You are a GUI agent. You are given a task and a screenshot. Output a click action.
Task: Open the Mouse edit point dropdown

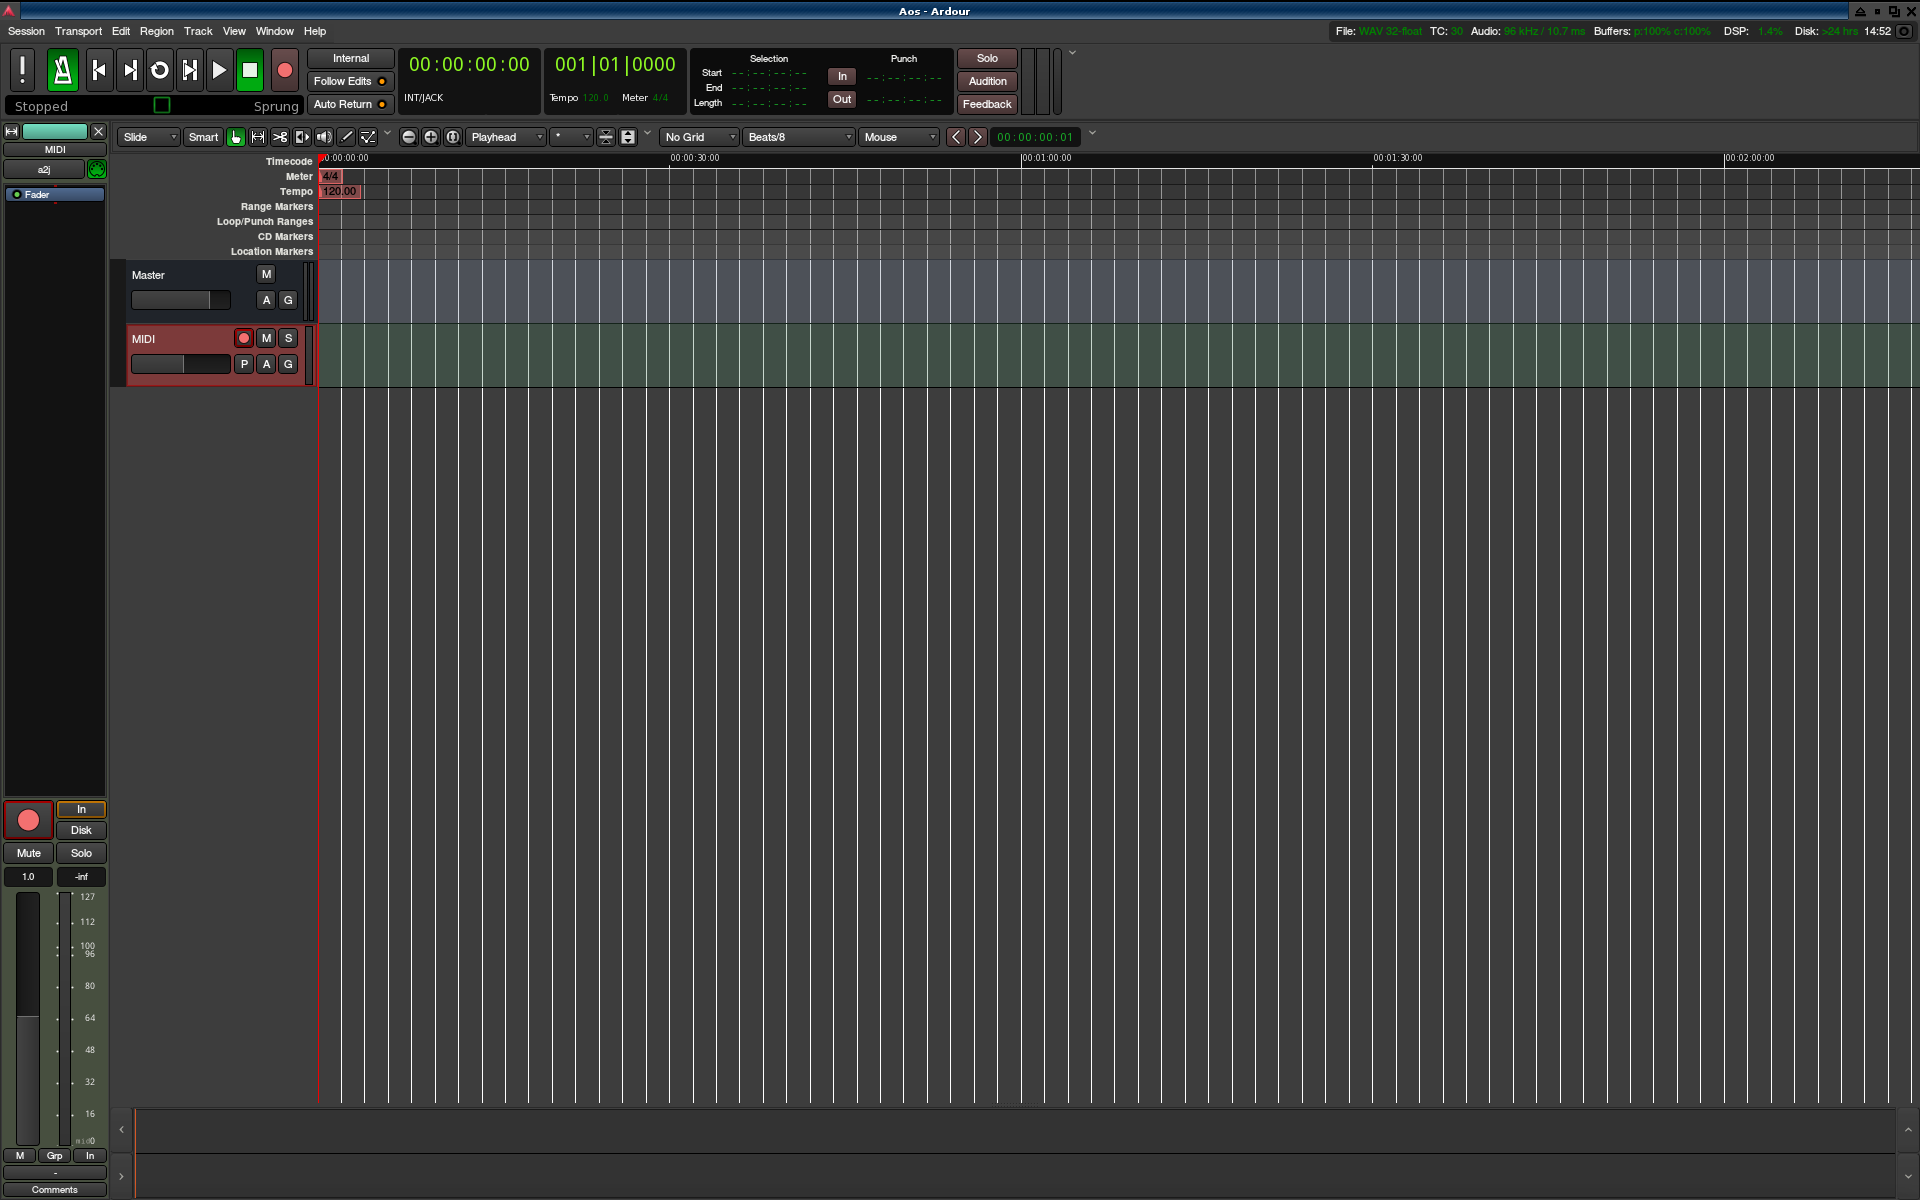point(899,137)
